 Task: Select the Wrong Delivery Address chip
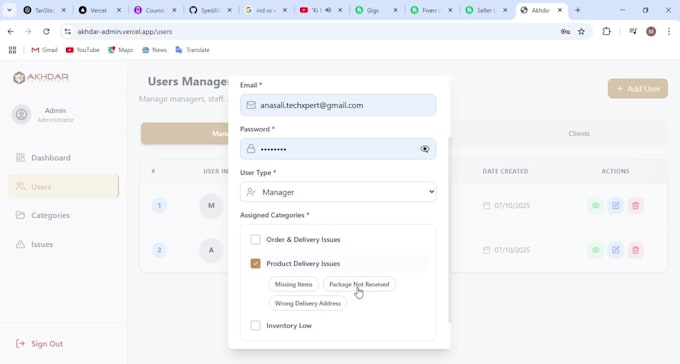tap(307, 303)
